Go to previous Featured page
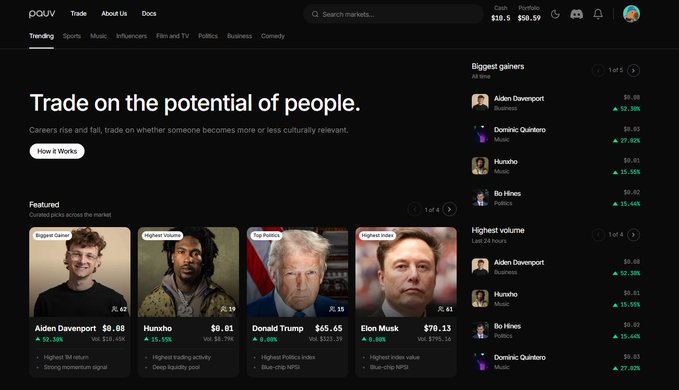Viewport: 679px width, 390px height. tap(414, 210)
